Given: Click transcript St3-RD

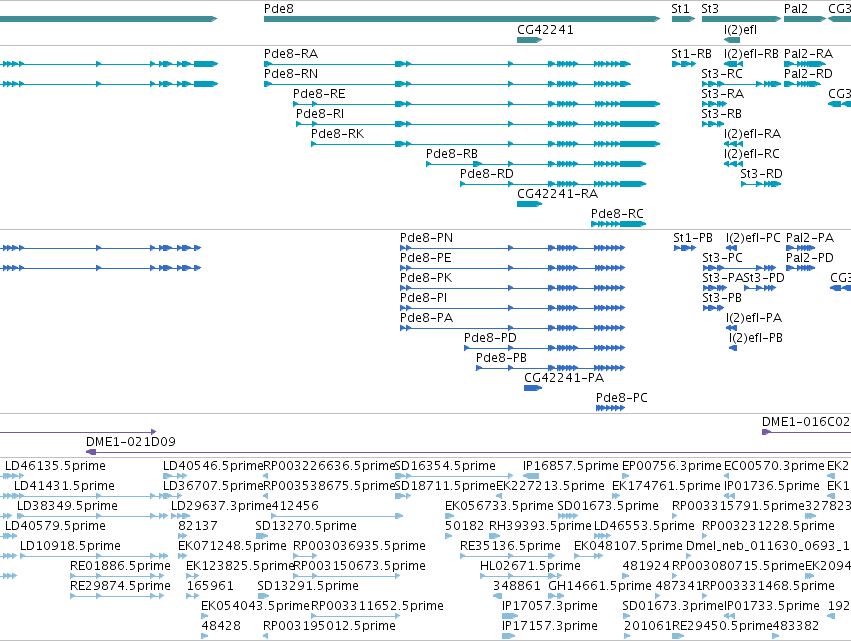Looking at the screenshot, I should point(761,185).
